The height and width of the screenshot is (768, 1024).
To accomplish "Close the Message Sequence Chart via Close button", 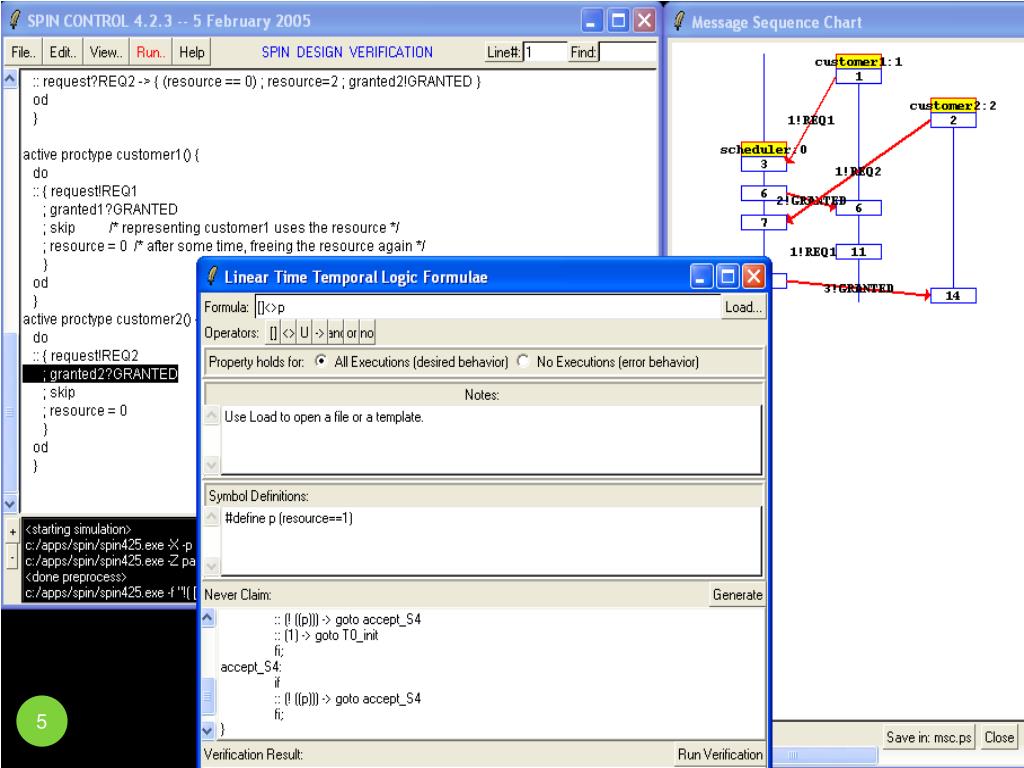I will pos(999,737).
